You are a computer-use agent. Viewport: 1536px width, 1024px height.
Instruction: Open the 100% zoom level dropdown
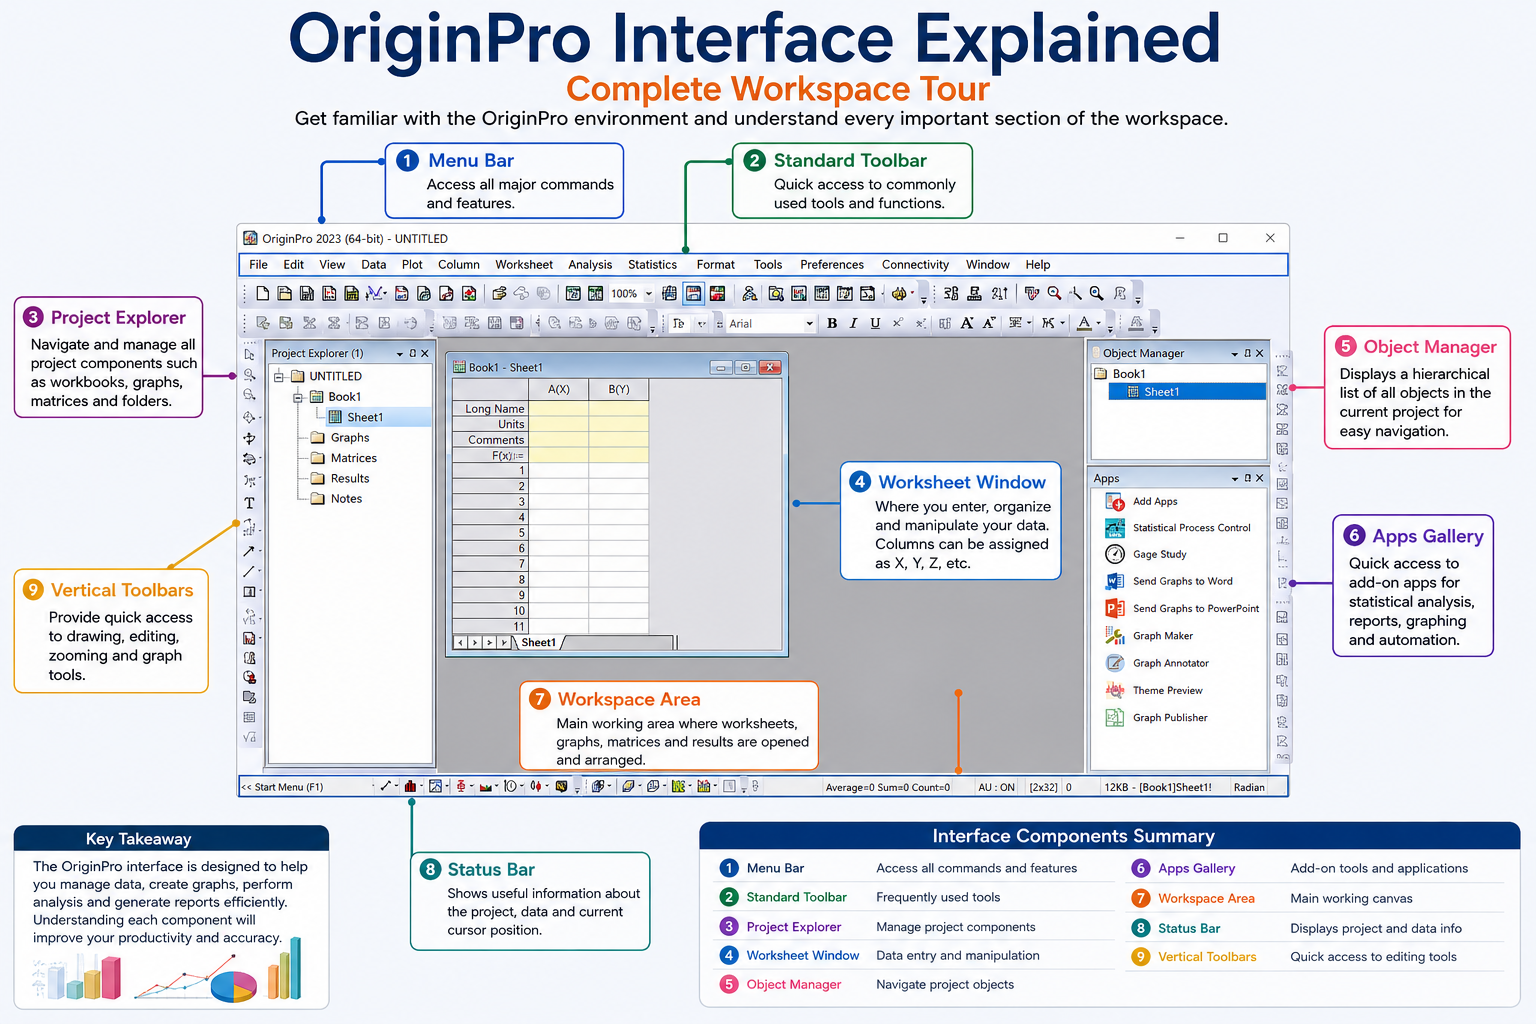648,294
